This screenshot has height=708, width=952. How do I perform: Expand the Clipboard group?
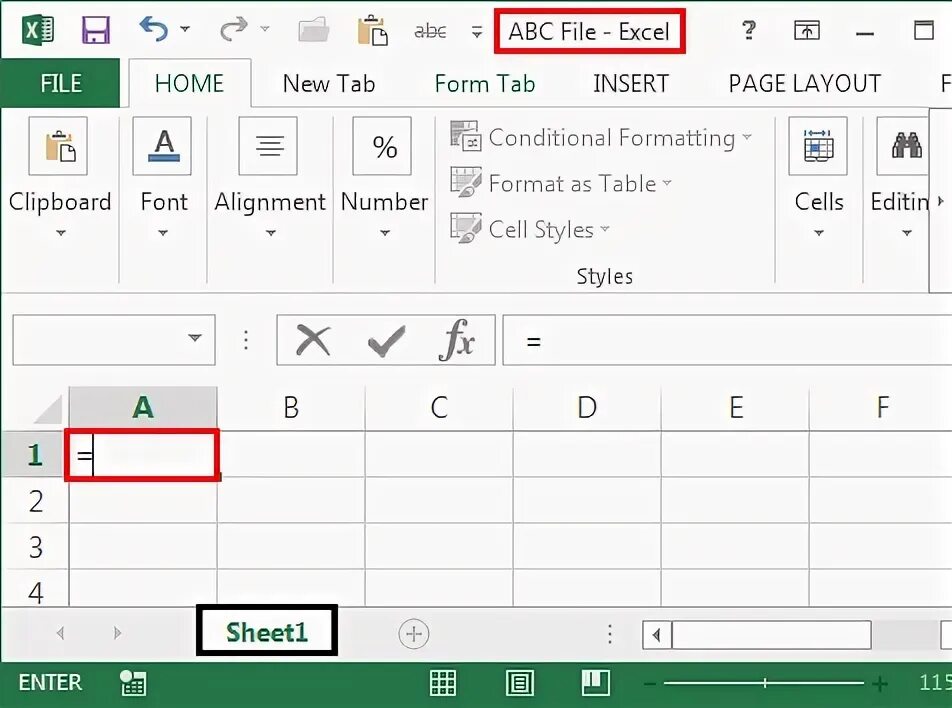(60, 177)
